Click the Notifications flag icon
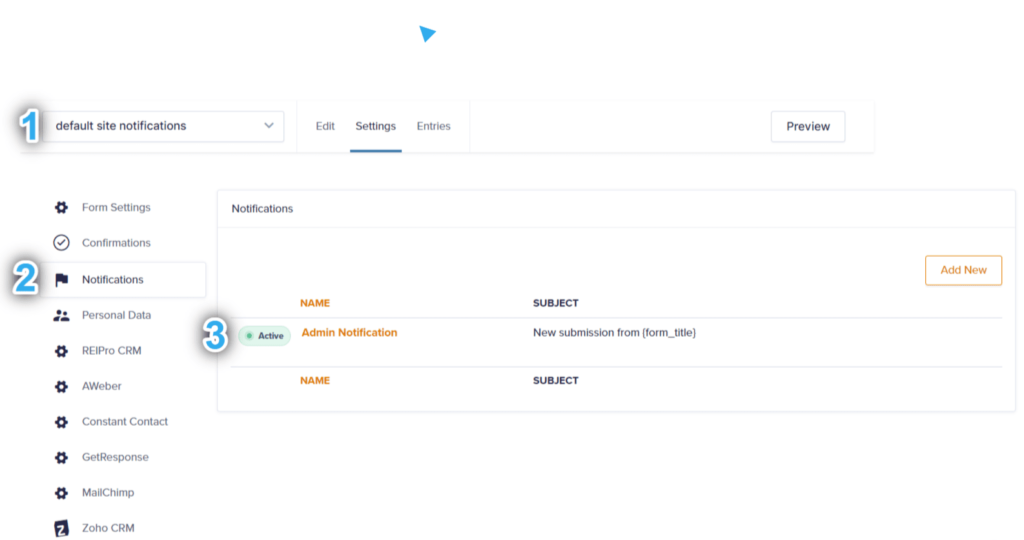The width and height of the screenshot is (1024, 540). (x=61, y=280)
